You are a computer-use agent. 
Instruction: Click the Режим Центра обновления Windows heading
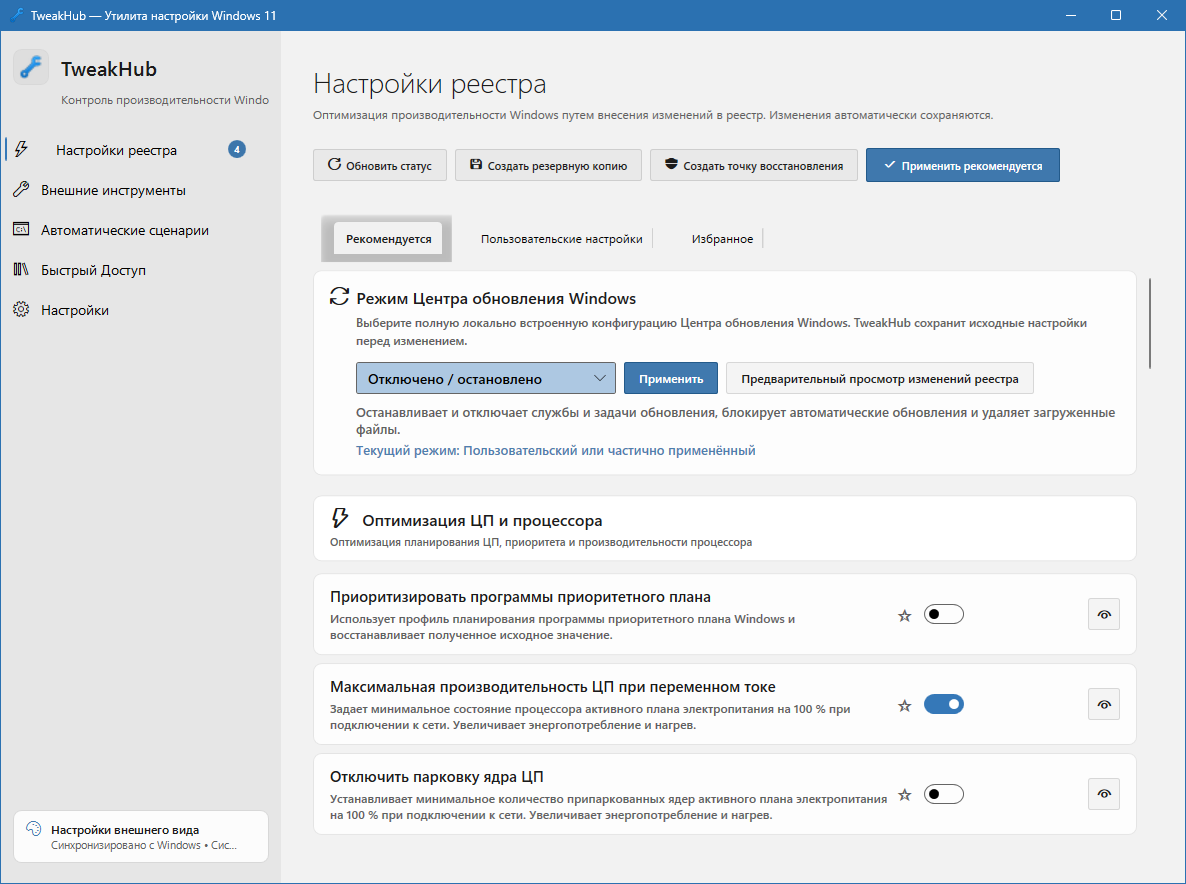(x=496, y=298)
